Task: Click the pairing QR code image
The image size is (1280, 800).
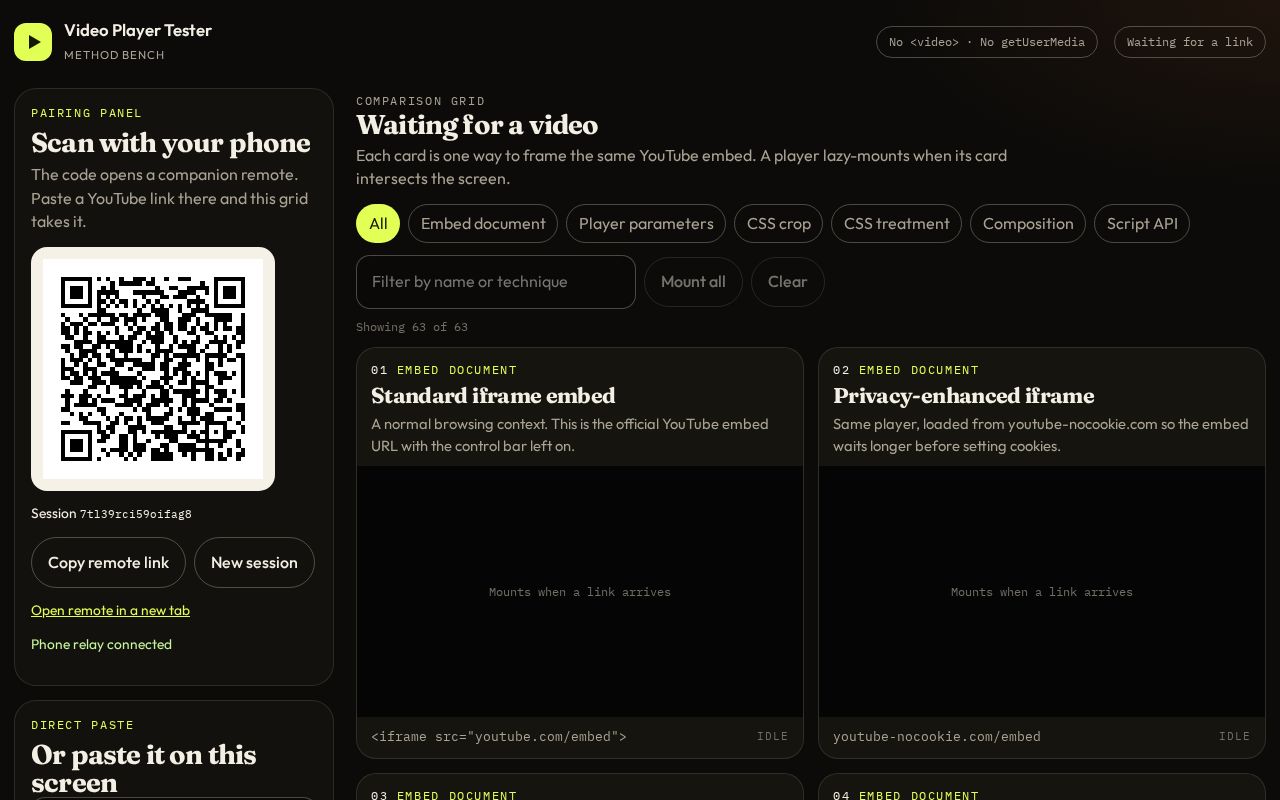Action: coord(153,369)
